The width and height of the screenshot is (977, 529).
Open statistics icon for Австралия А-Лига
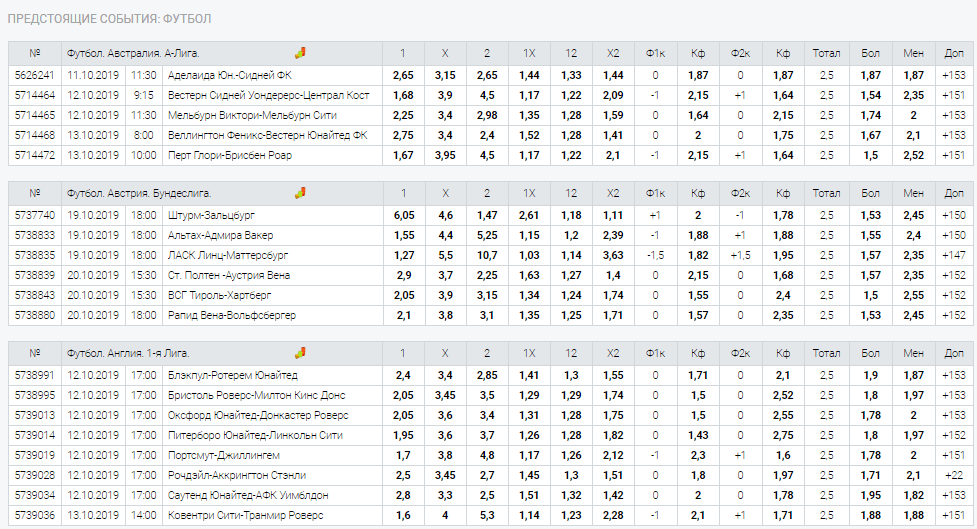pos(300,53)
